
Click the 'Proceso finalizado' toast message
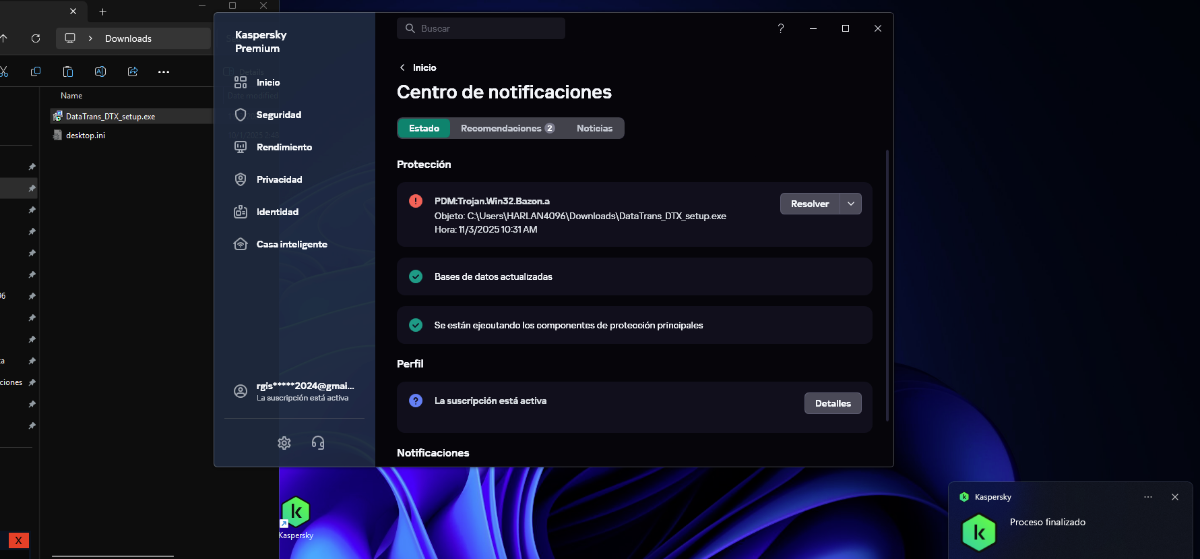tap(1047, 522)
